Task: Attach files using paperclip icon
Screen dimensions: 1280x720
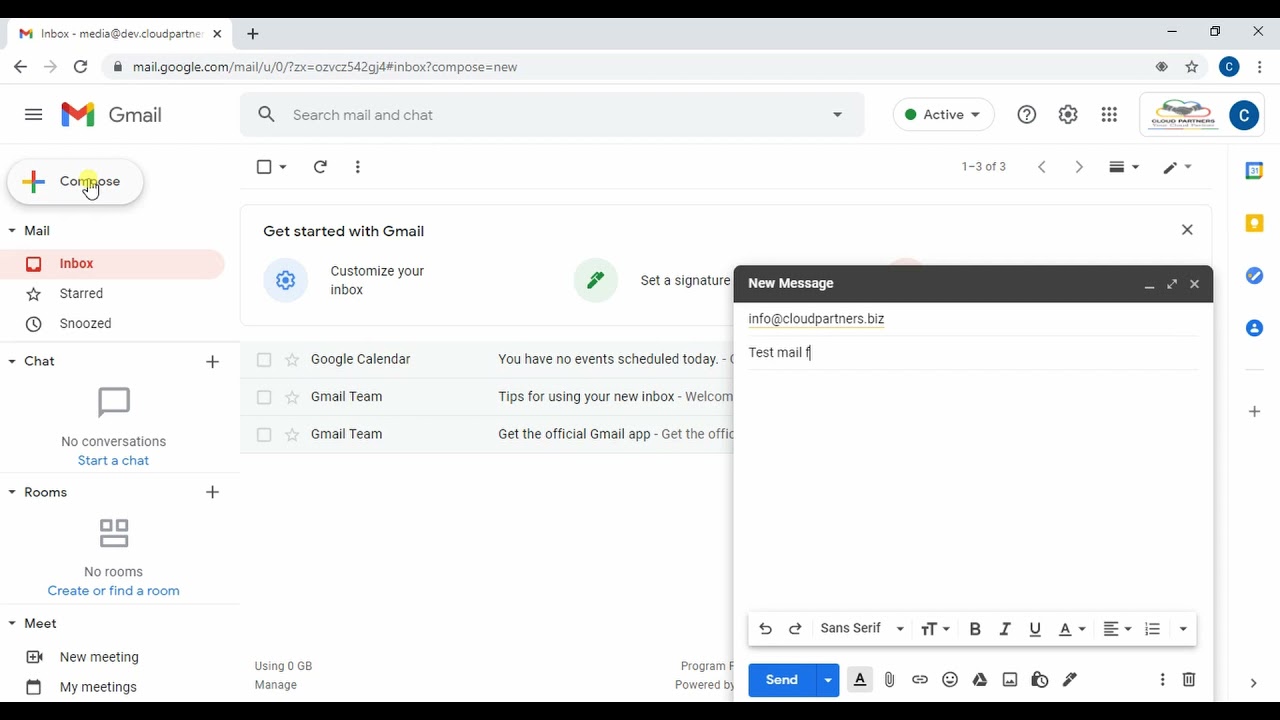Action: click(889, 680)
